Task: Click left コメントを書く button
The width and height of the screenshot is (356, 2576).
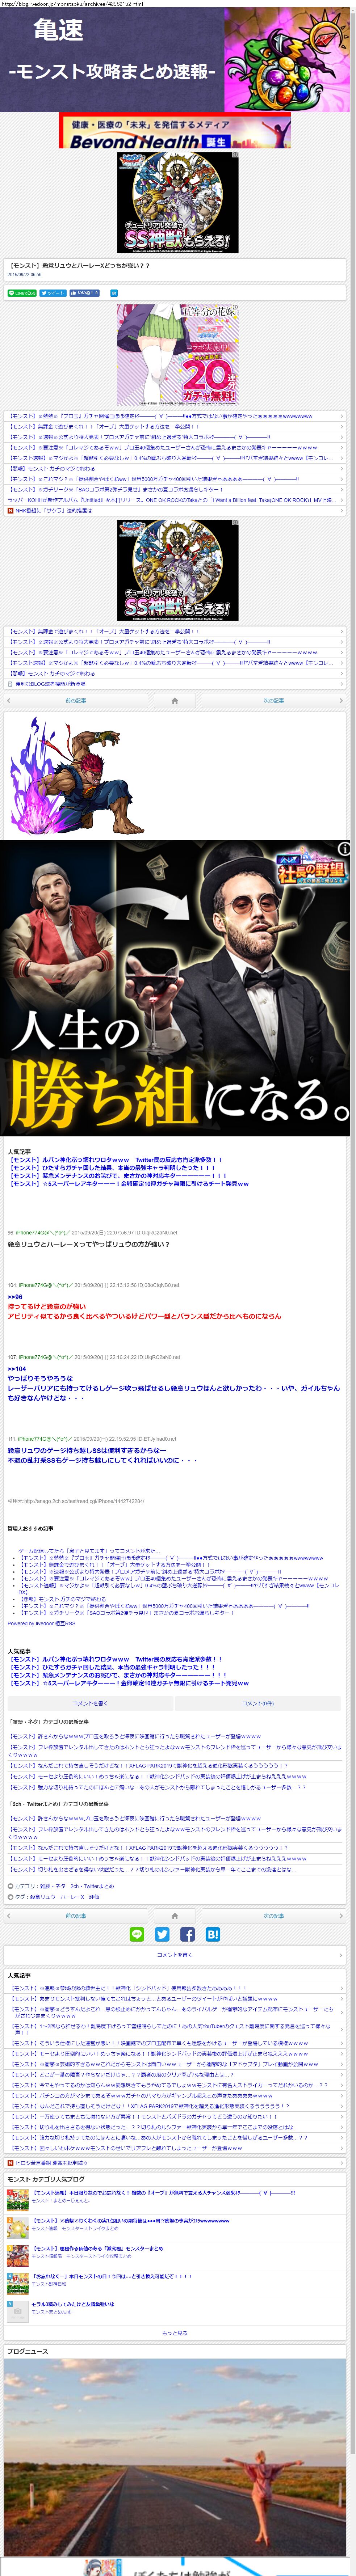Action: [x=90, y=1703]
